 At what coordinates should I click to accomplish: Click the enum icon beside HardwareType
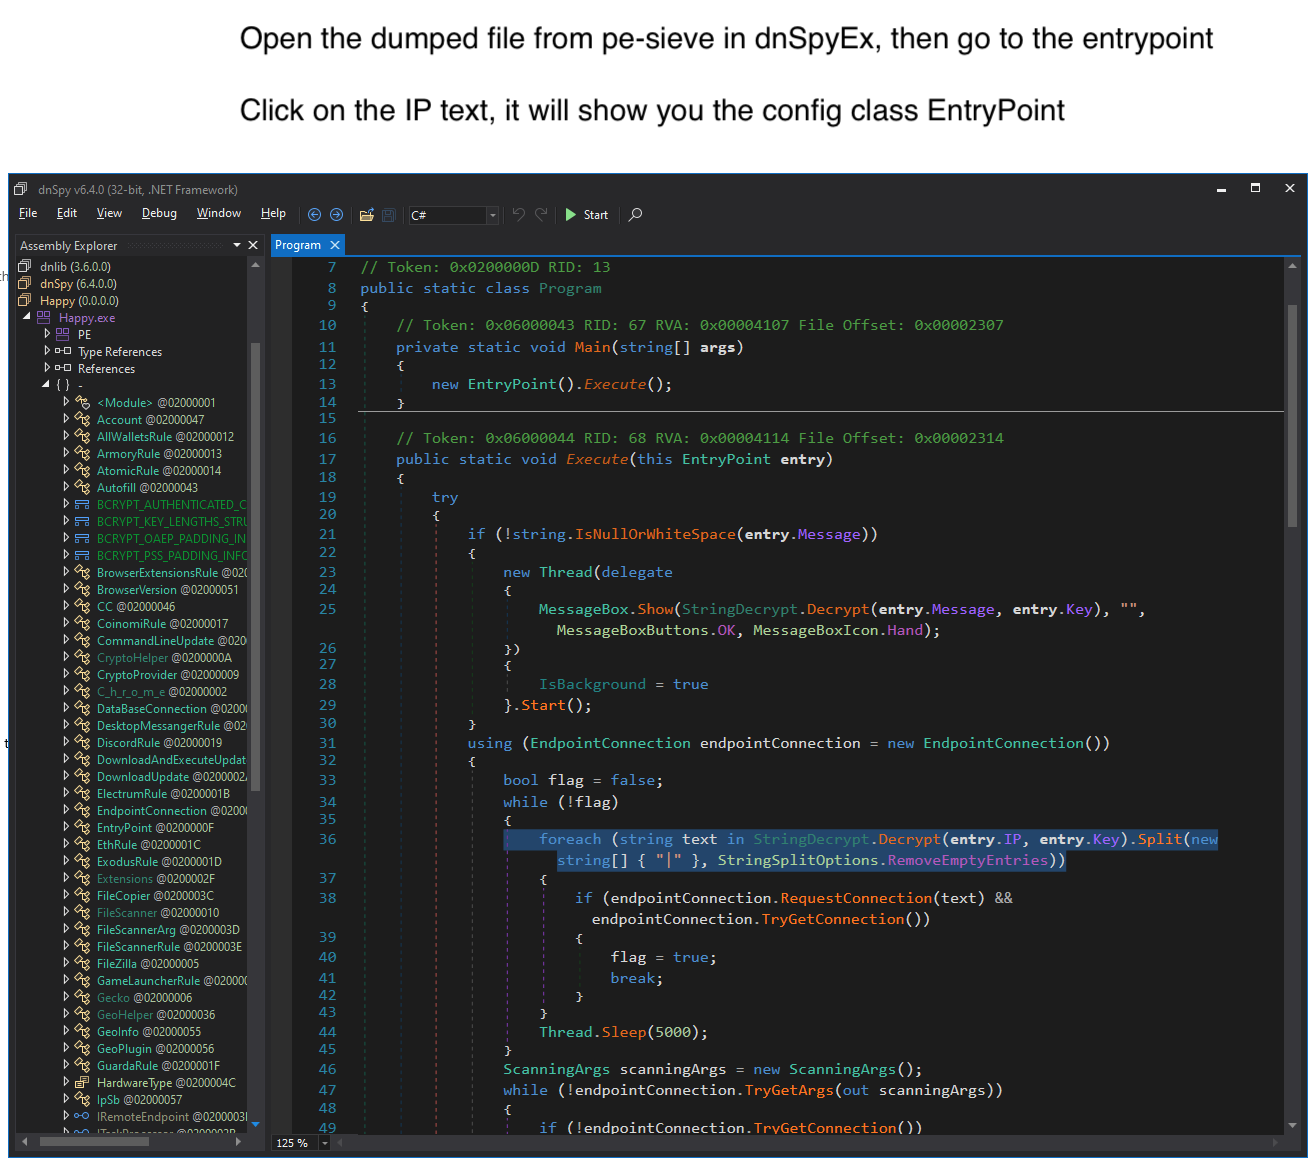coord(83,1083)
